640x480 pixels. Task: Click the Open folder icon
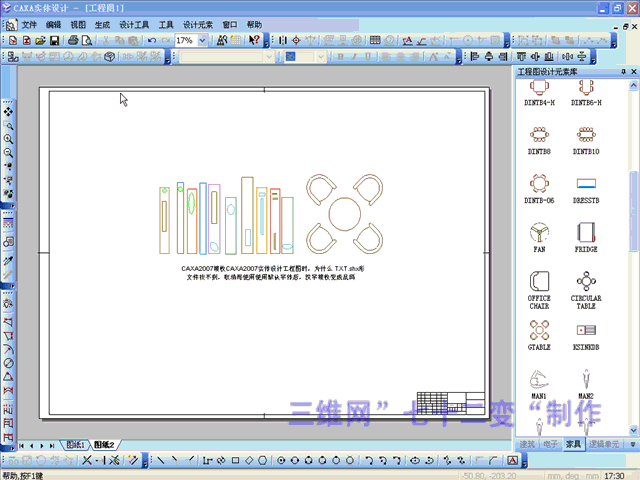click(40, 40)
